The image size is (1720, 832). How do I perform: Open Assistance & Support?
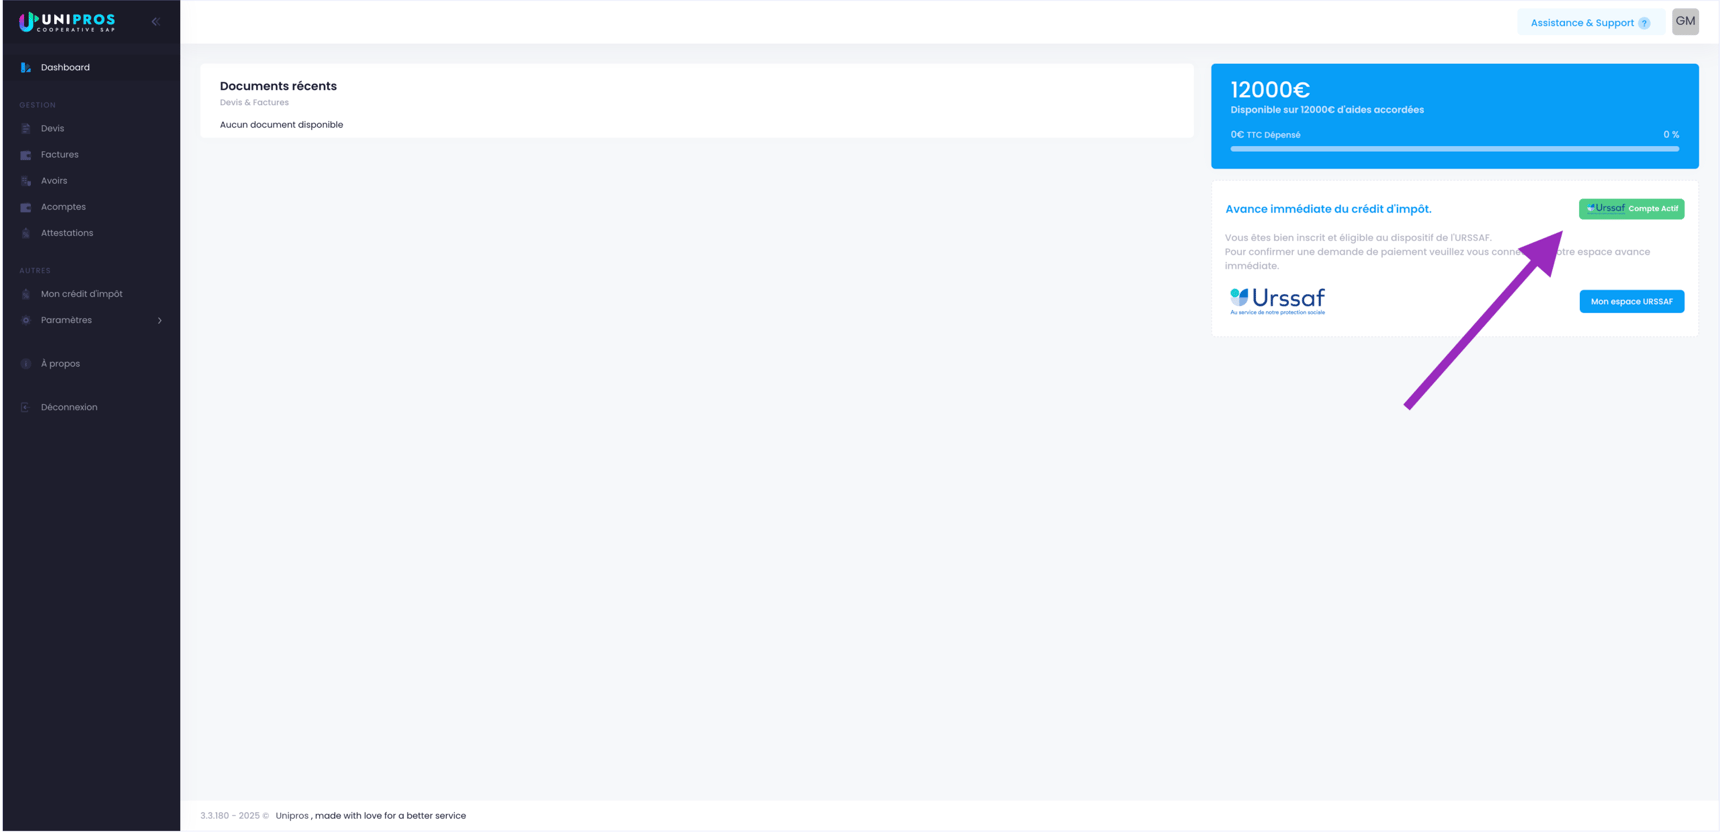(1590, 23)
